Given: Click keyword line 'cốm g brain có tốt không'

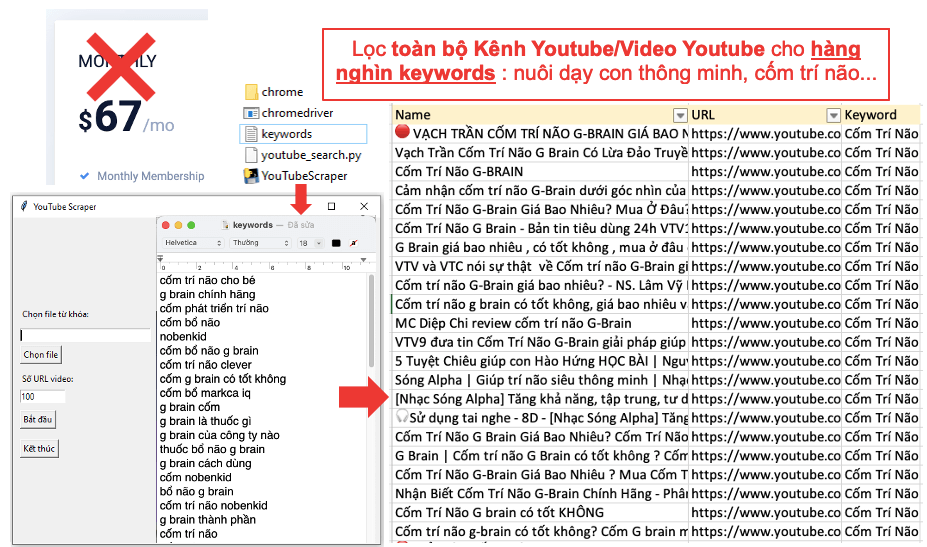Looking at the screenshot, I should point(223,379).
